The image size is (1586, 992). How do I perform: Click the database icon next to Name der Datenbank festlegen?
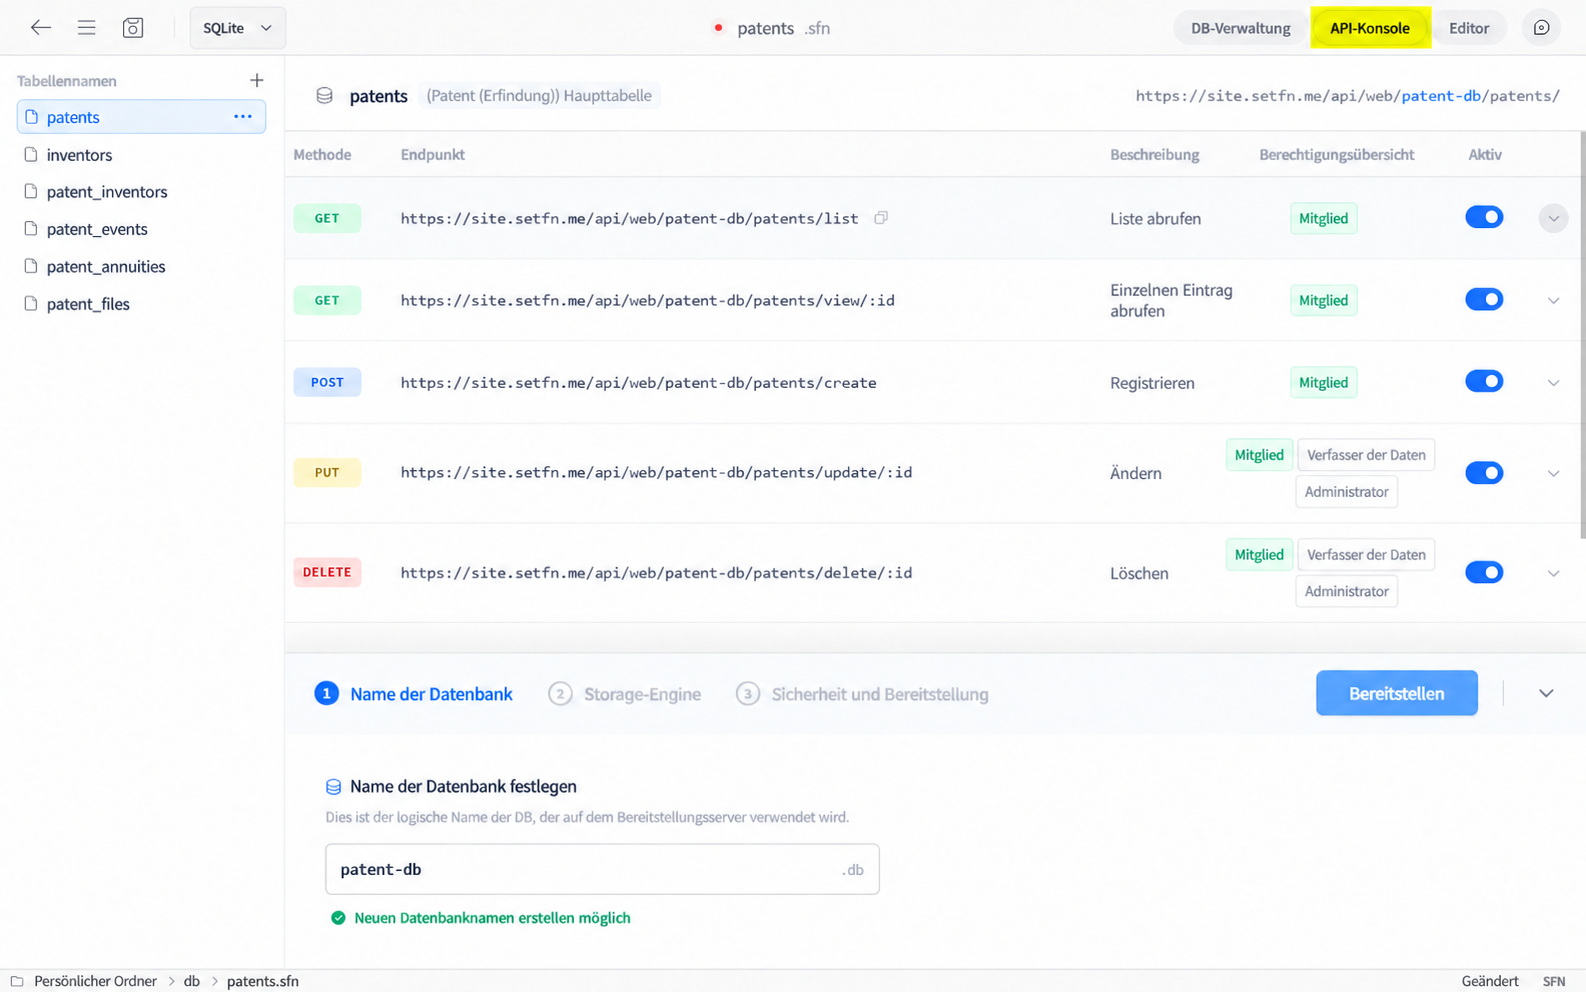click(x=334, y=787)
